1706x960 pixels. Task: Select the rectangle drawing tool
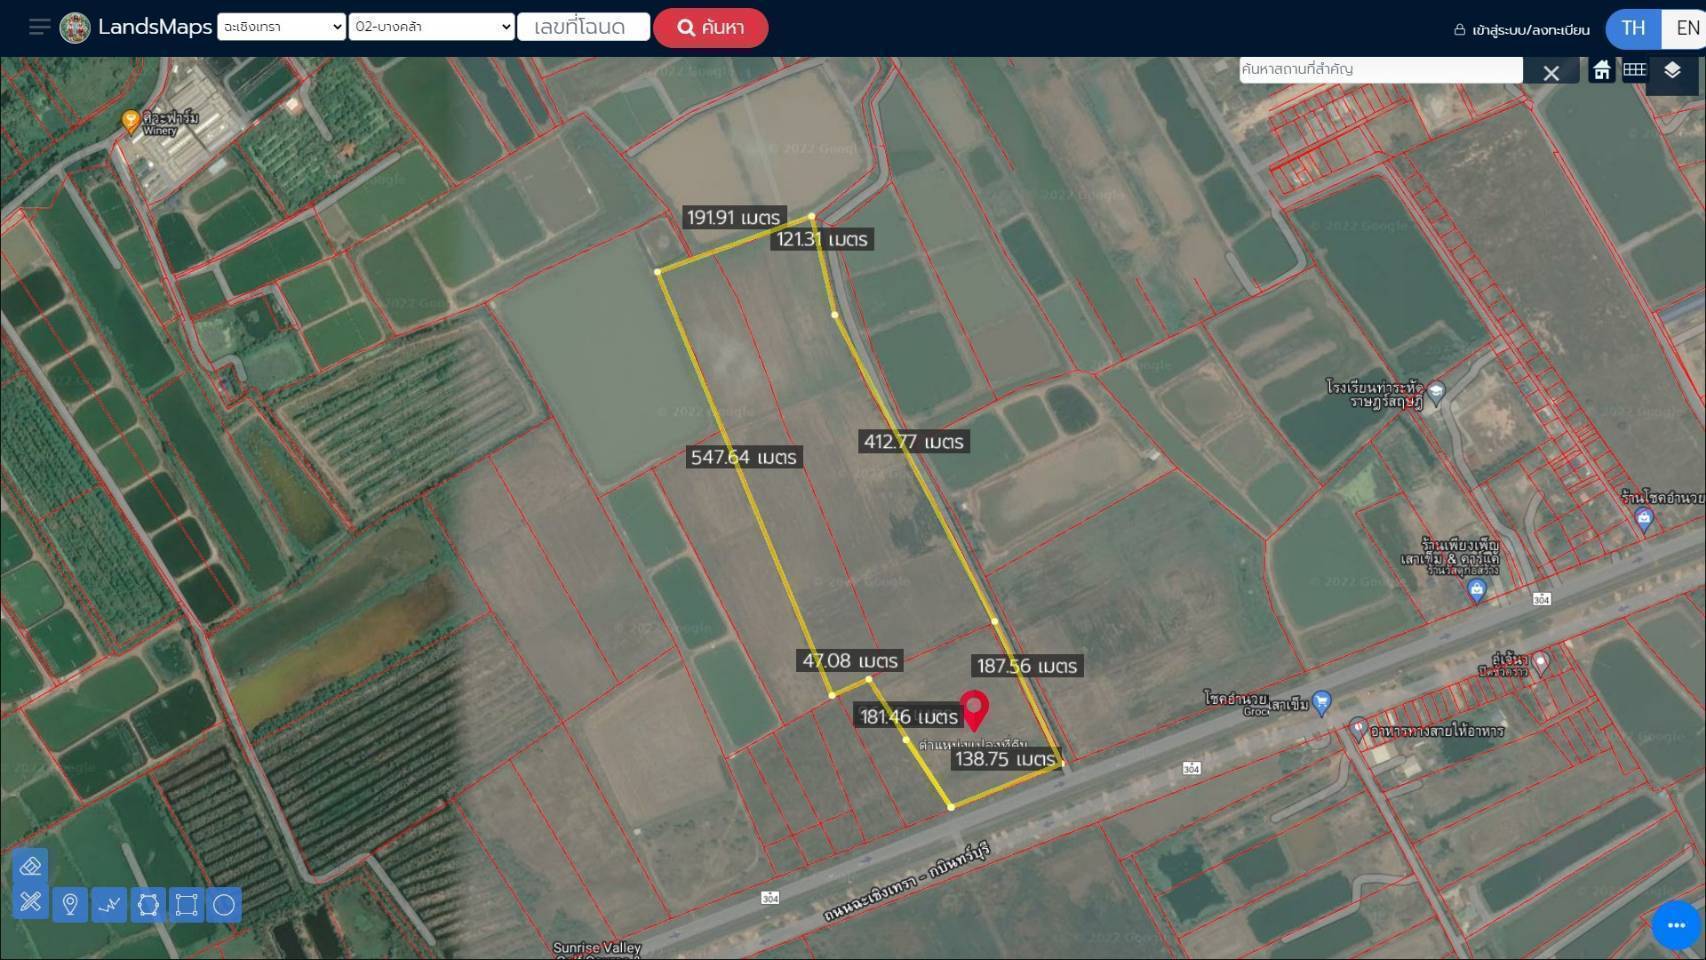pos(186,905)
